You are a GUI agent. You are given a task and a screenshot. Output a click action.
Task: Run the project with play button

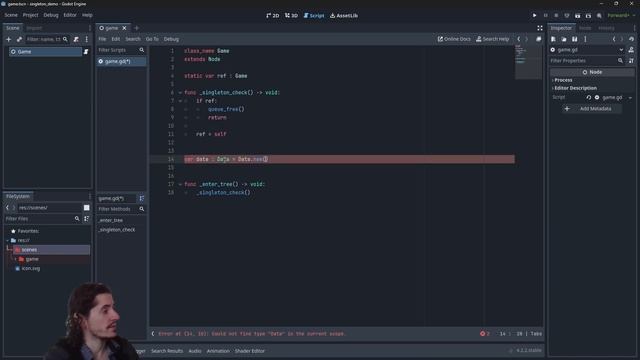pos(534,16)
